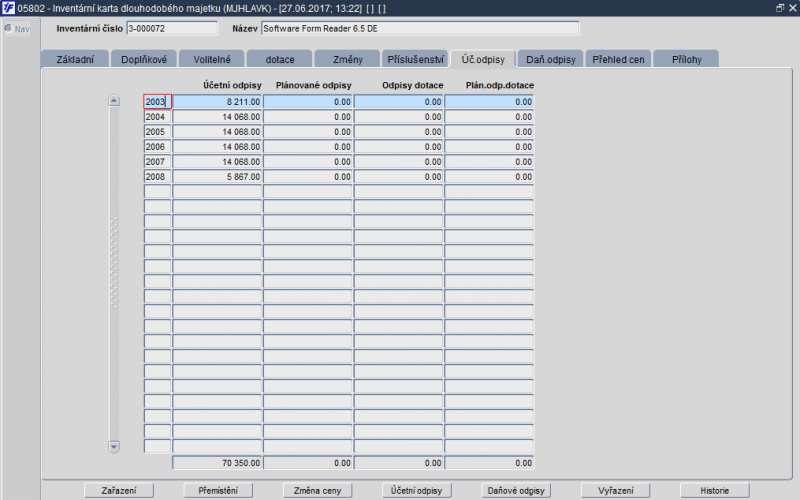This screenshot has height=500, width=800.
Task: Click Plán.odp.dotace cell in 2007 row
Action: click(489, 162)
